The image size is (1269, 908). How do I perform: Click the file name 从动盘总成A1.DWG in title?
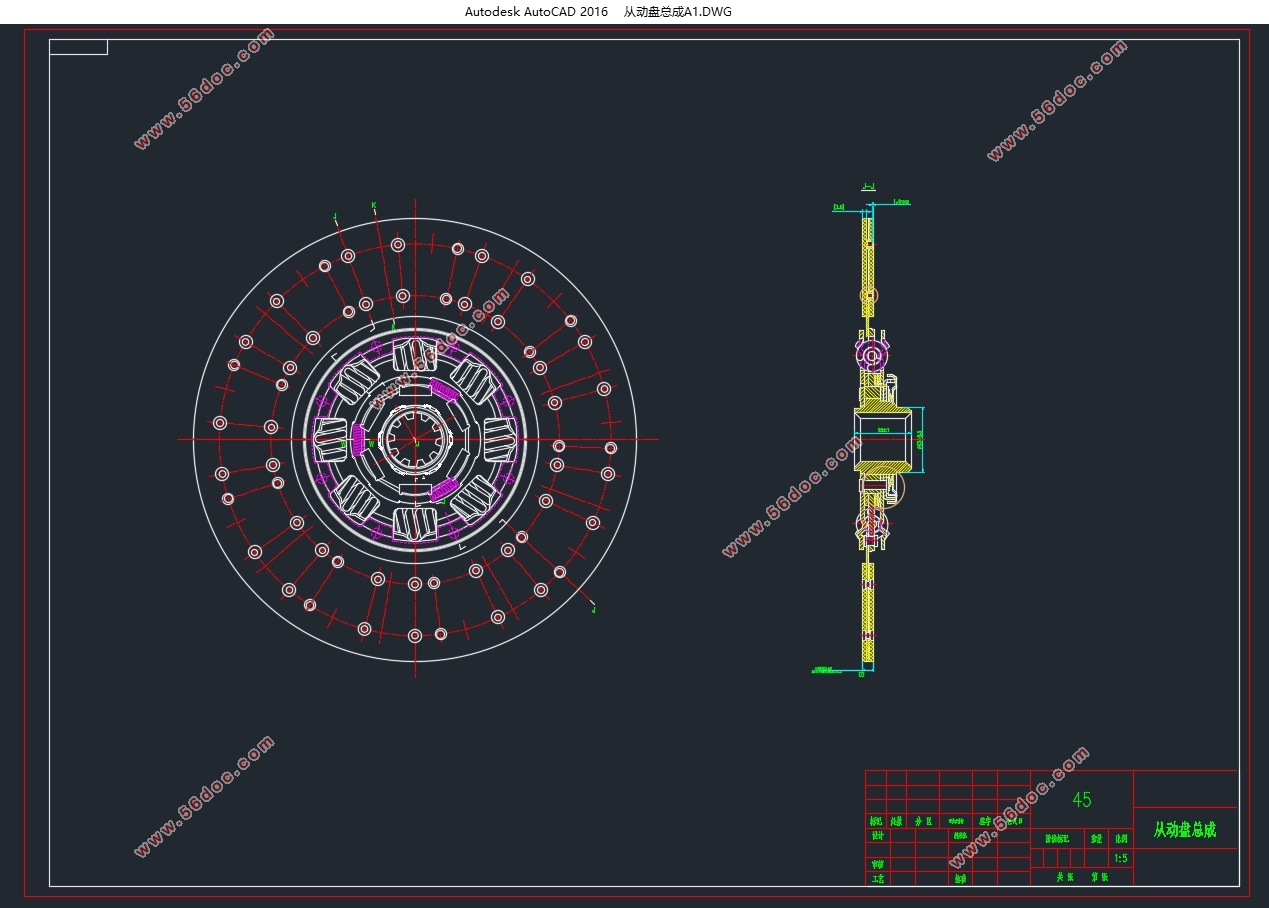point(677,12)
